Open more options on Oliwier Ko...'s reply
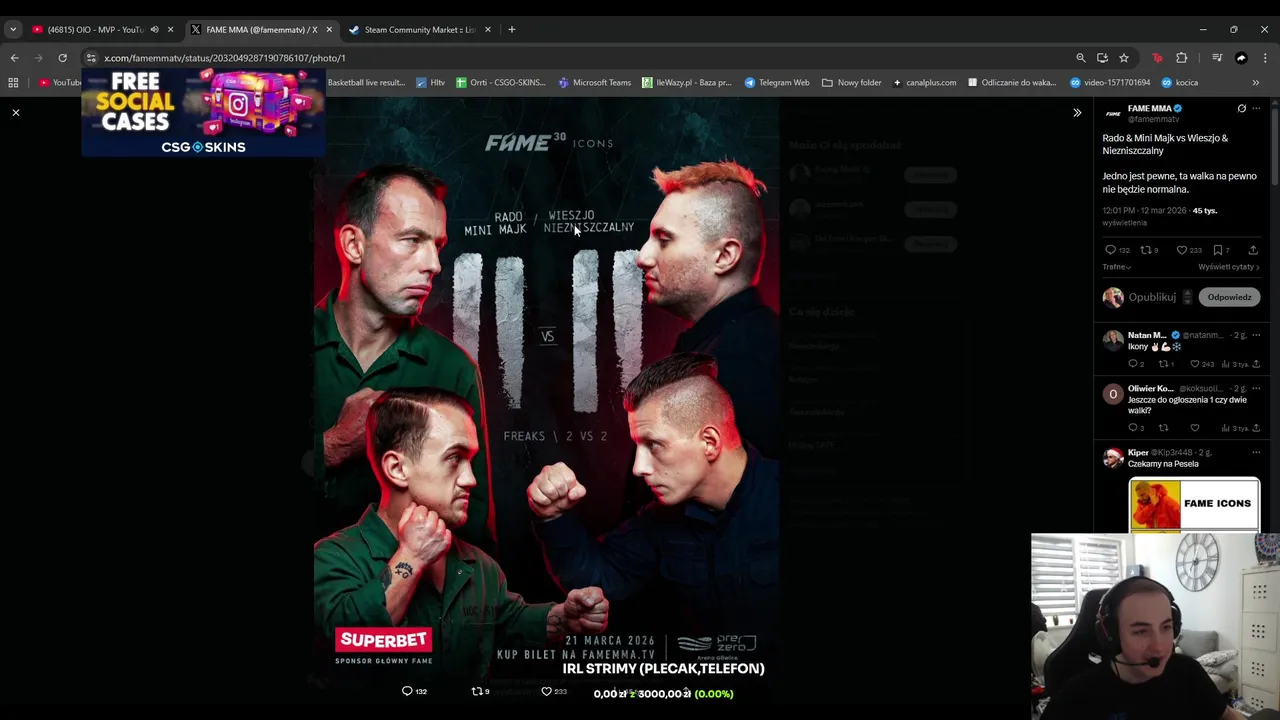This screenshot has width=1280, height=720. point(1257,388)
